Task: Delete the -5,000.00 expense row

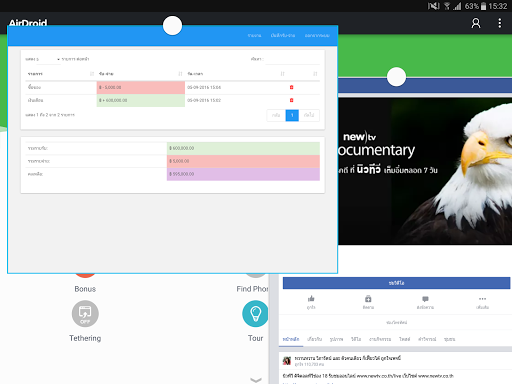Action: (291, 87)
